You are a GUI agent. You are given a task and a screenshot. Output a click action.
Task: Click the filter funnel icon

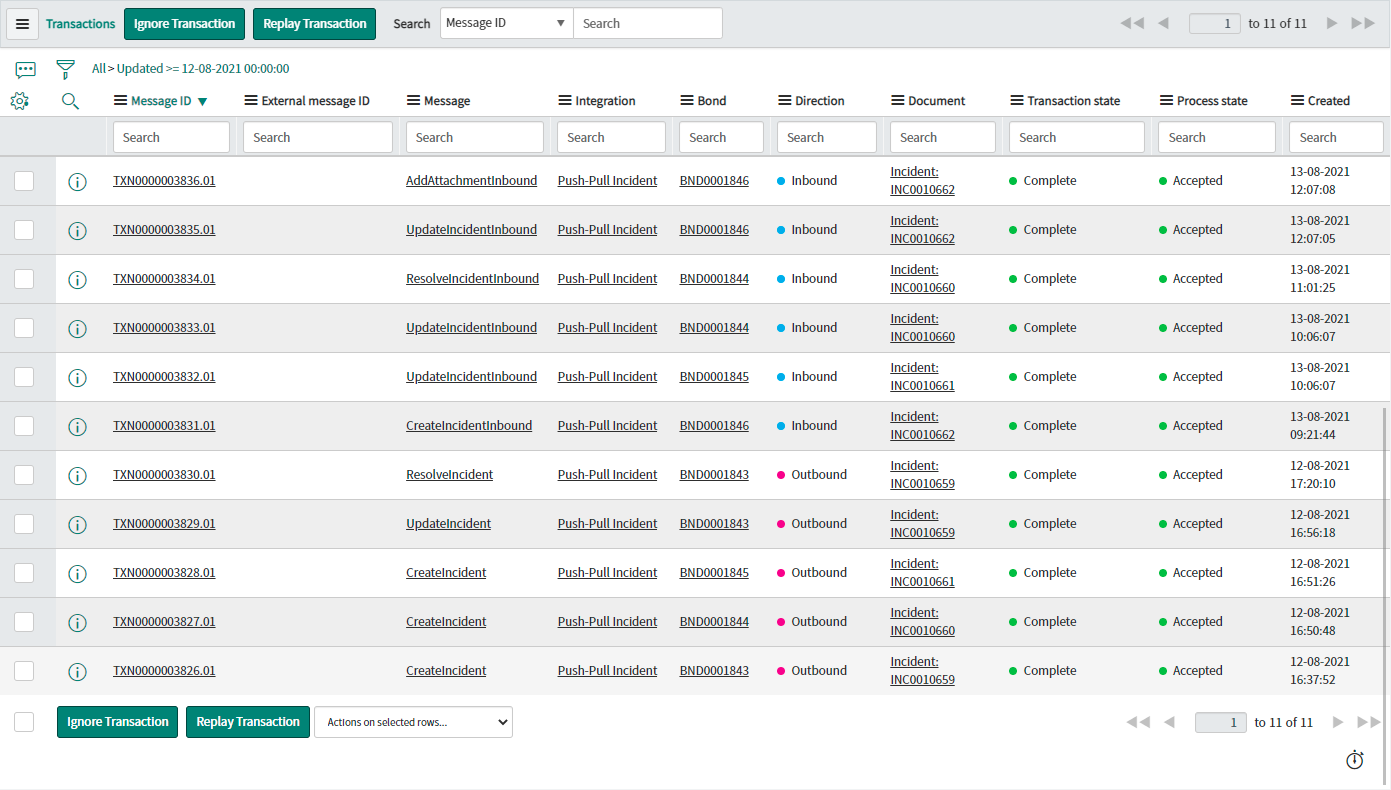[x=65, y=69]
